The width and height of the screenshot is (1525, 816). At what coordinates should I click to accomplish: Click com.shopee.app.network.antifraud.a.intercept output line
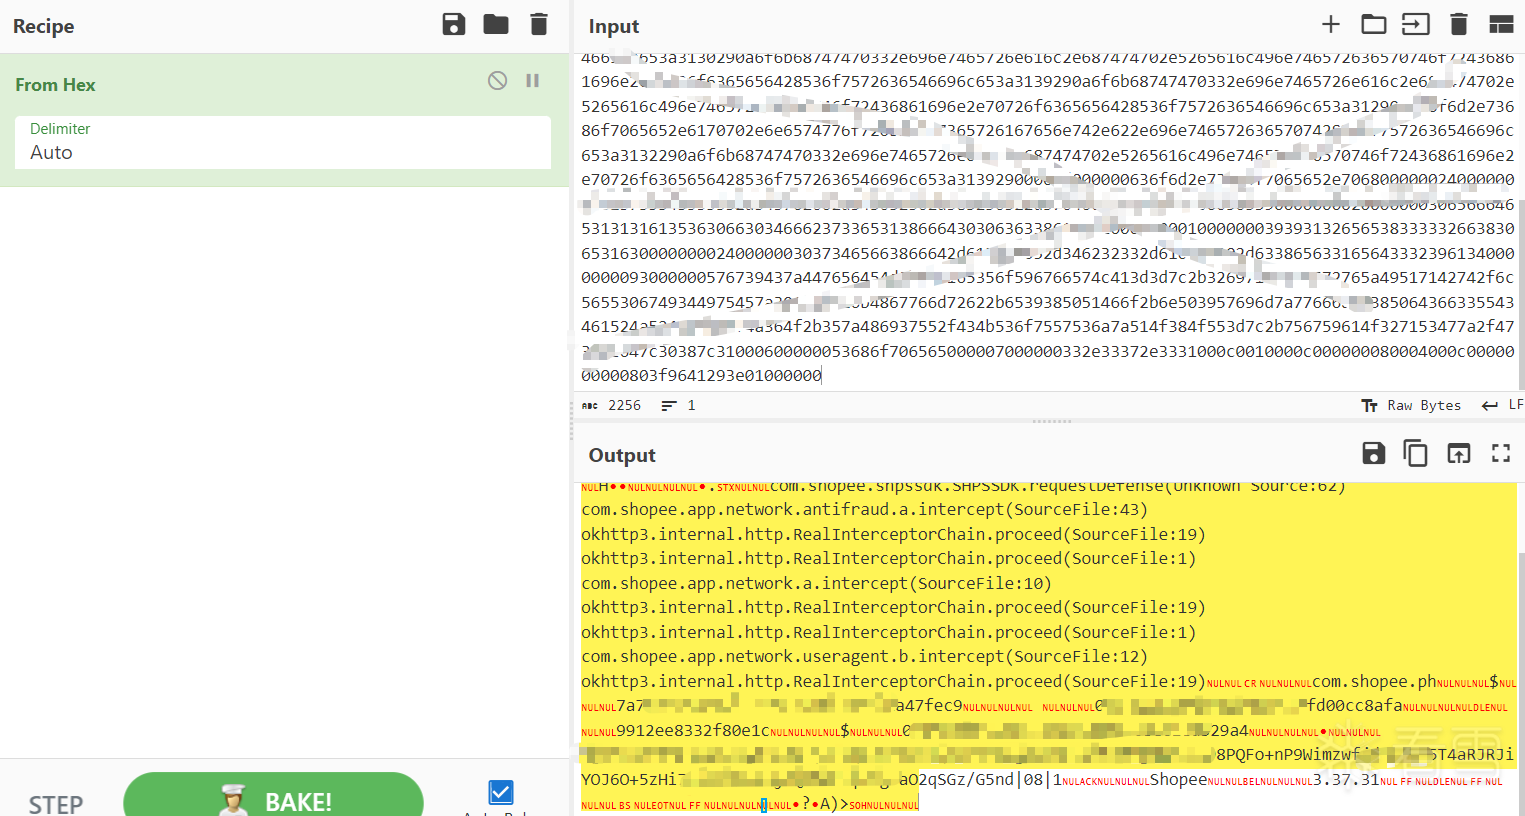click(864, 509)
